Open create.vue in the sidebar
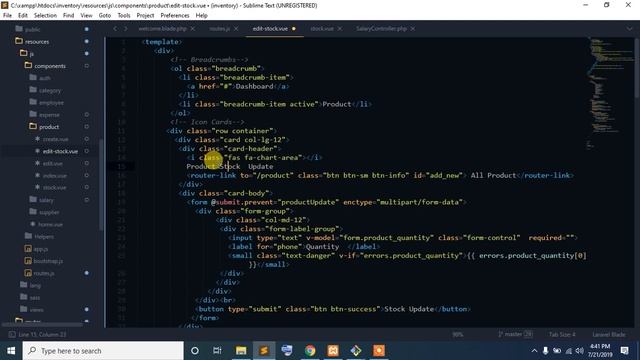 point(56,139)
